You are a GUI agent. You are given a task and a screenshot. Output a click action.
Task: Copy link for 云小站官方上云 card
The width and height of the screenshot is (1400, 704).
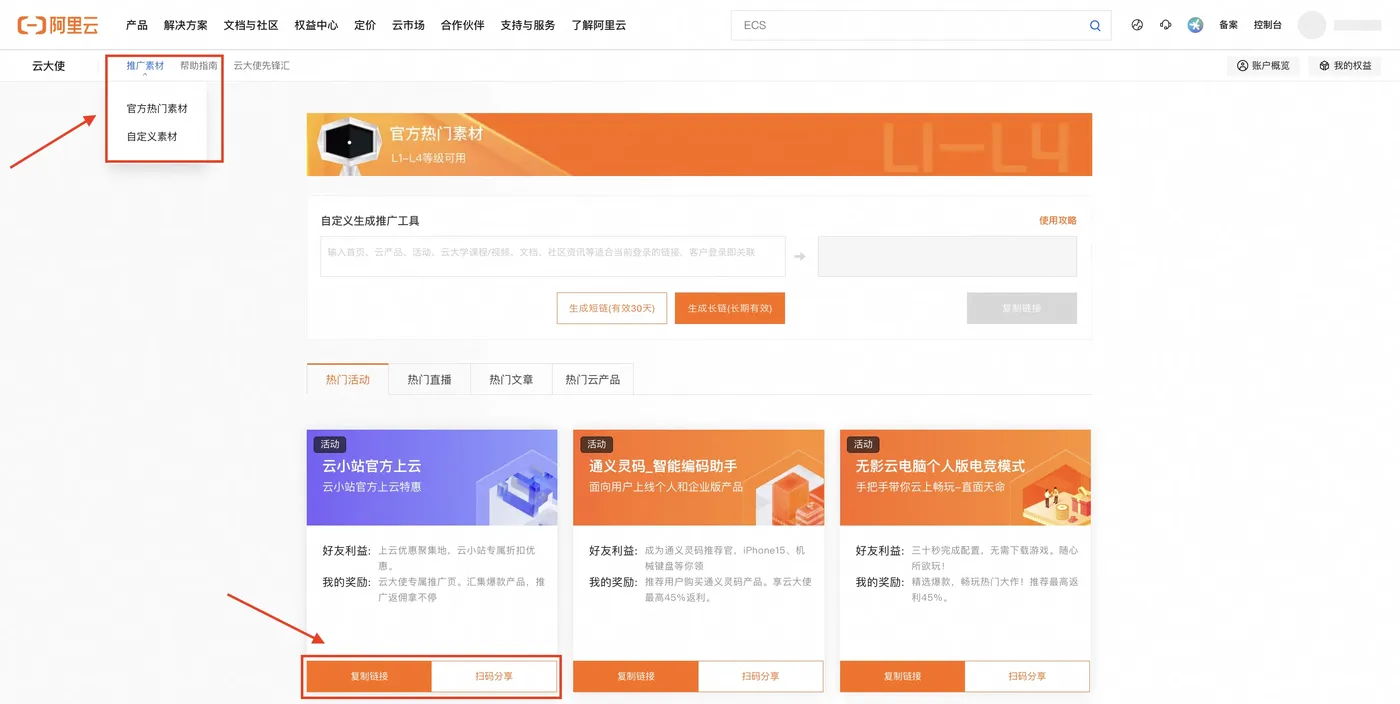(x=369, y=676)
